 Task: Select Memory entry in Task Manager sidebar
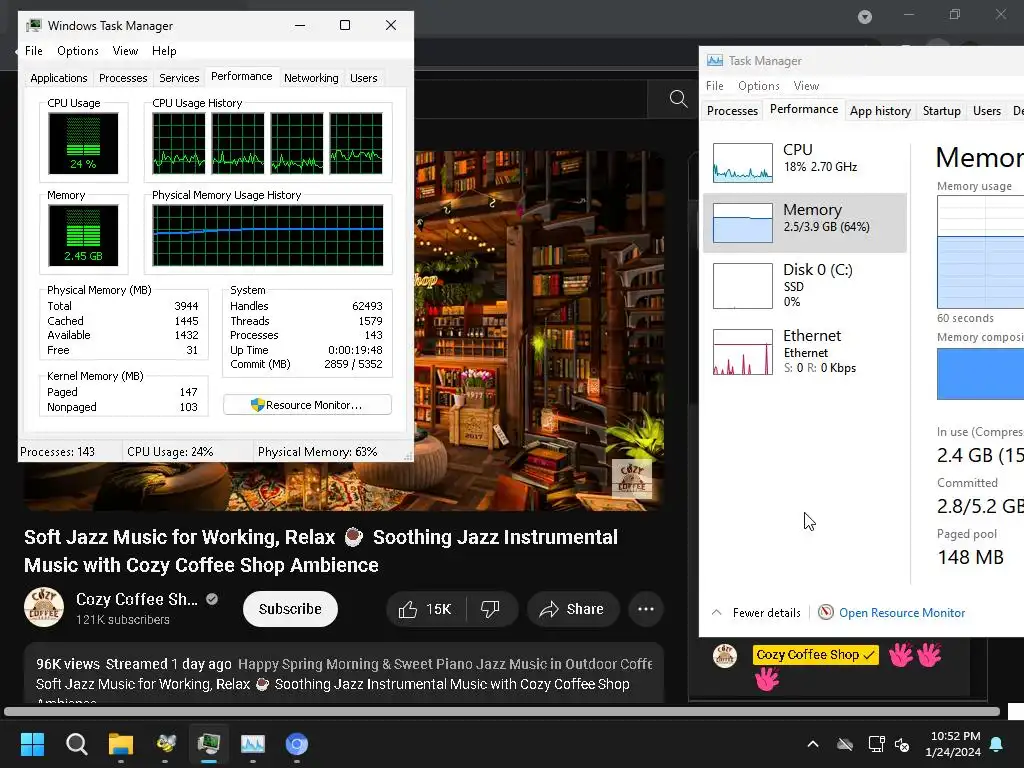tap(805, 222)
